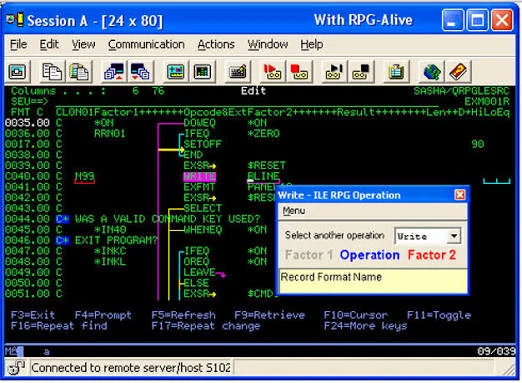Open the Window menu

(268, 44)
